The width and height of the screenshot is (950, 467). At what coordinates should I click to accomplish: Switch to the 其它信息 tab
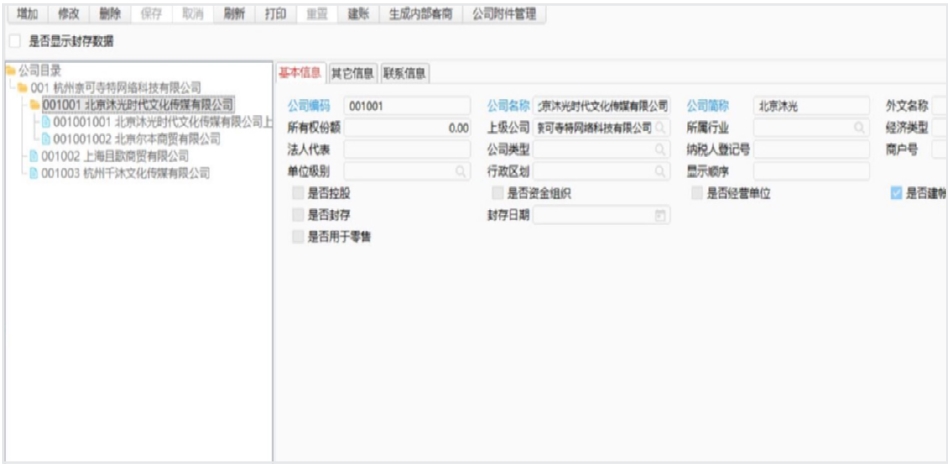[x=352, y=73]
